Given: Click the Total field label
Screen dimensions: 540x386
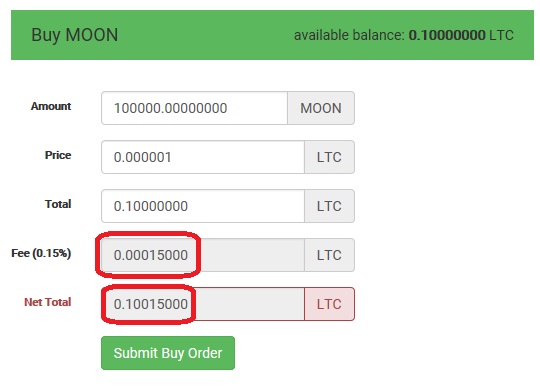Looking at the screenshot, I should coord(58,204).
